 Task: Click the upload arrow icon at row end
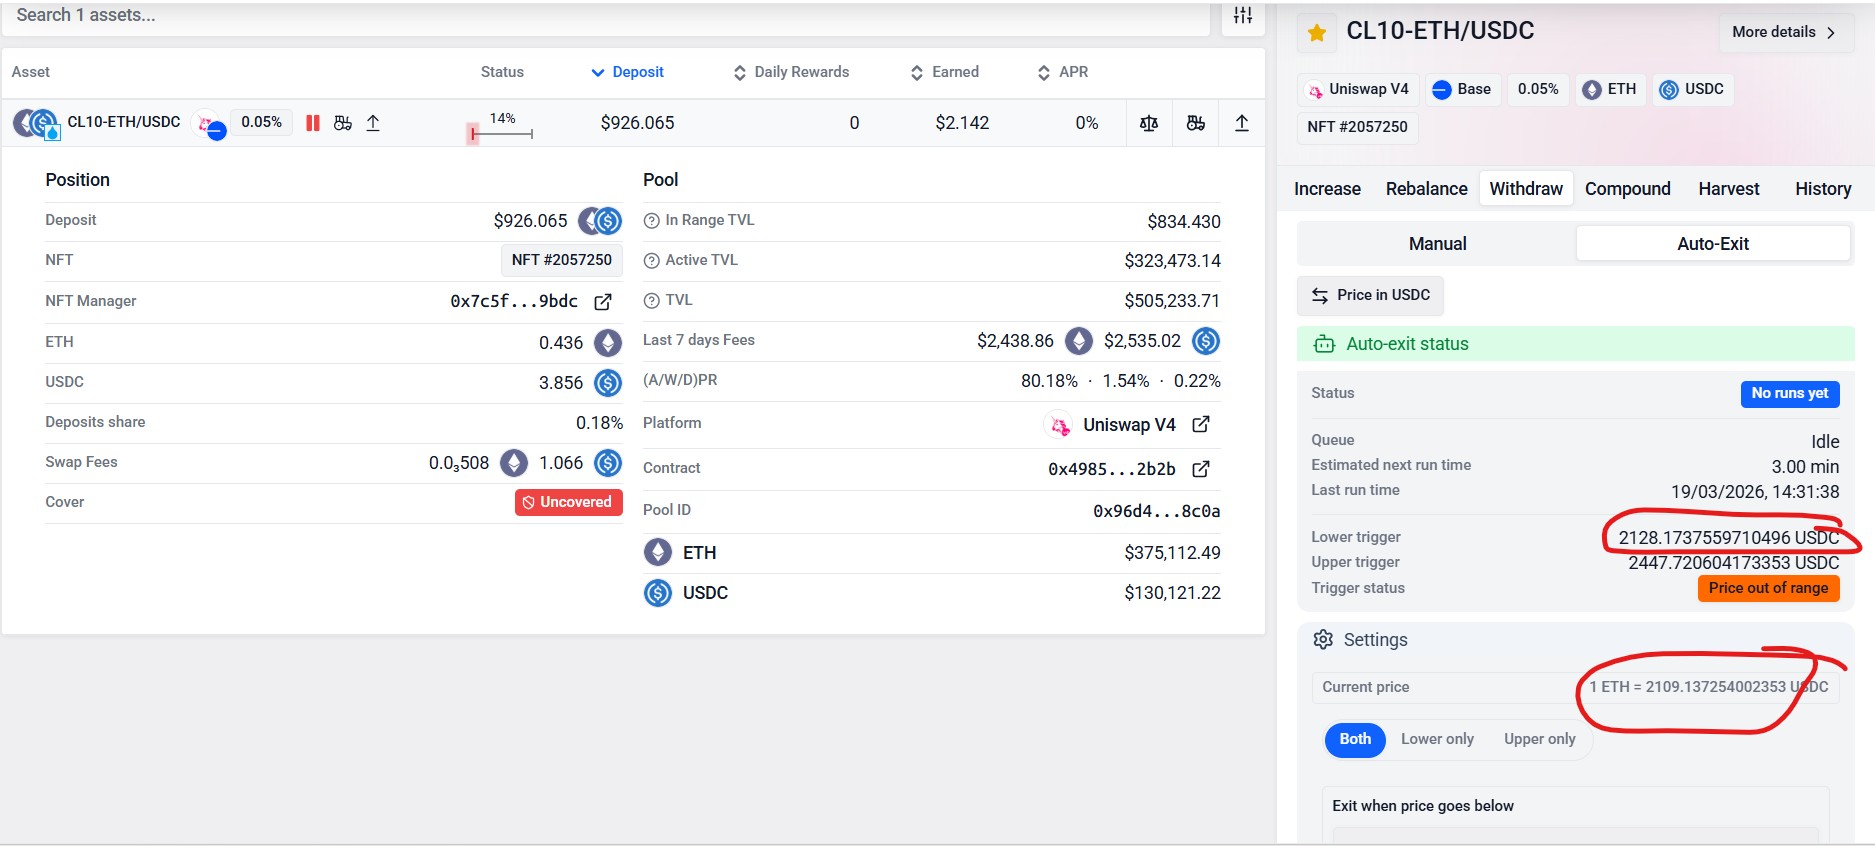pyautogui.click(x=1241, y=123)
